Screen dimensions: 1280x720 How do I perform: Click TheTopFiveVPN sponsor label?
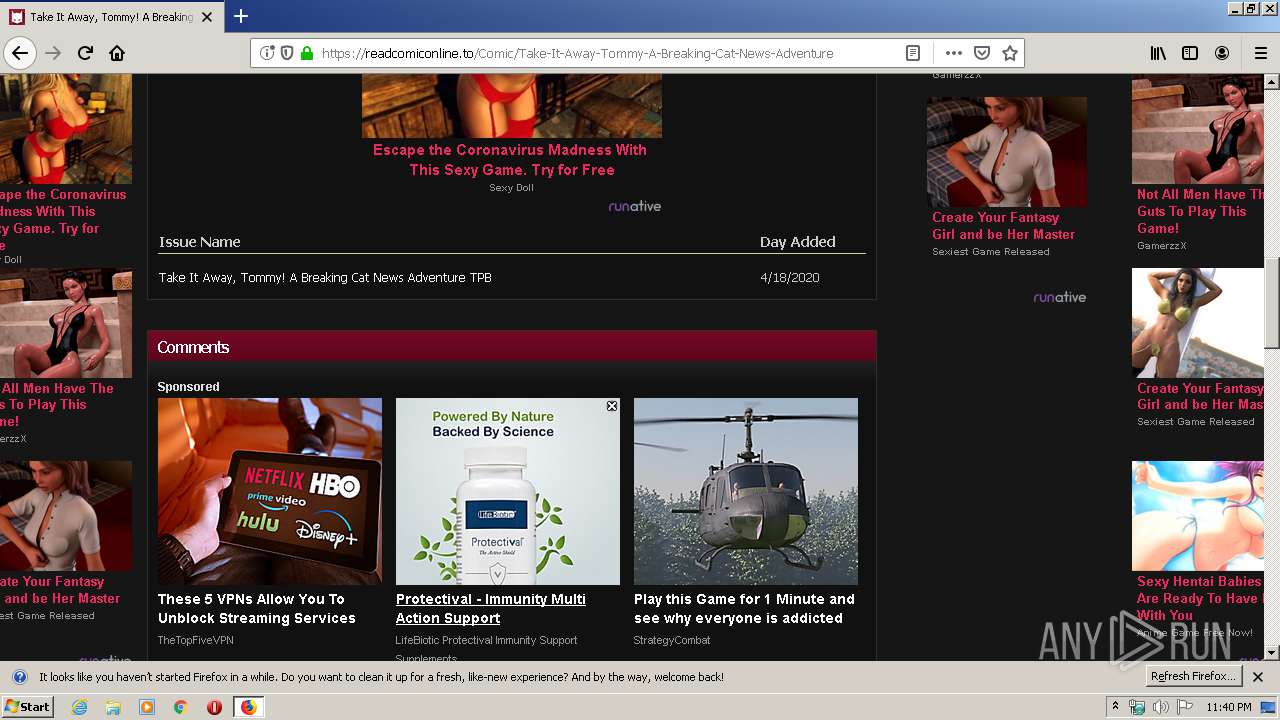[196, 640]
